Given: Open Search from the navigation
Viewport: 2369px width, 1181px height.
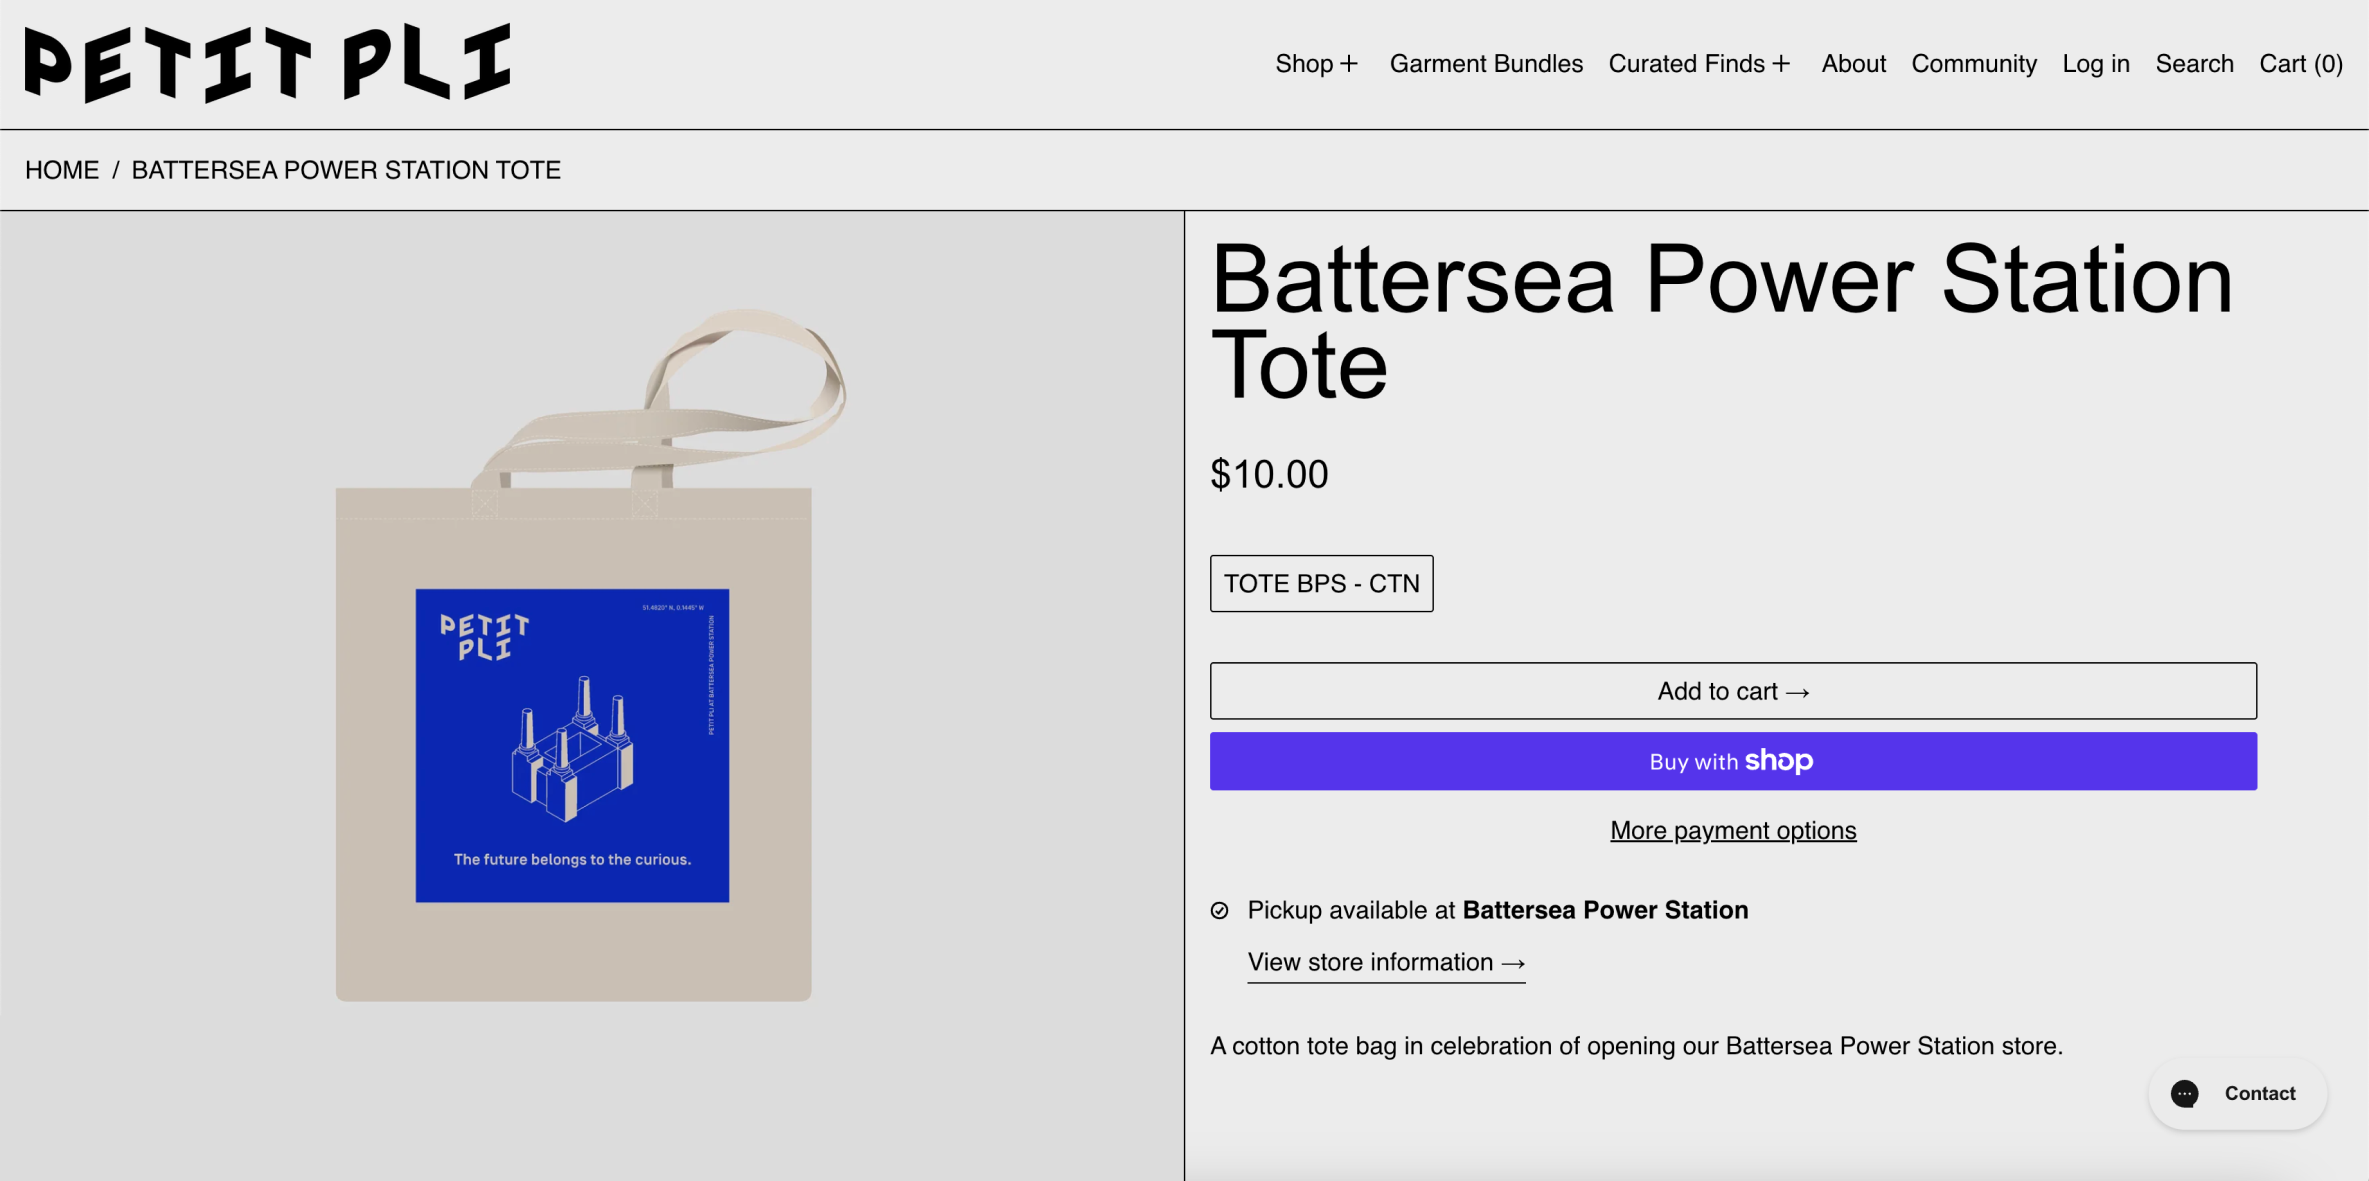Looking at the screenshot, I should click(x=2194, y=64).
